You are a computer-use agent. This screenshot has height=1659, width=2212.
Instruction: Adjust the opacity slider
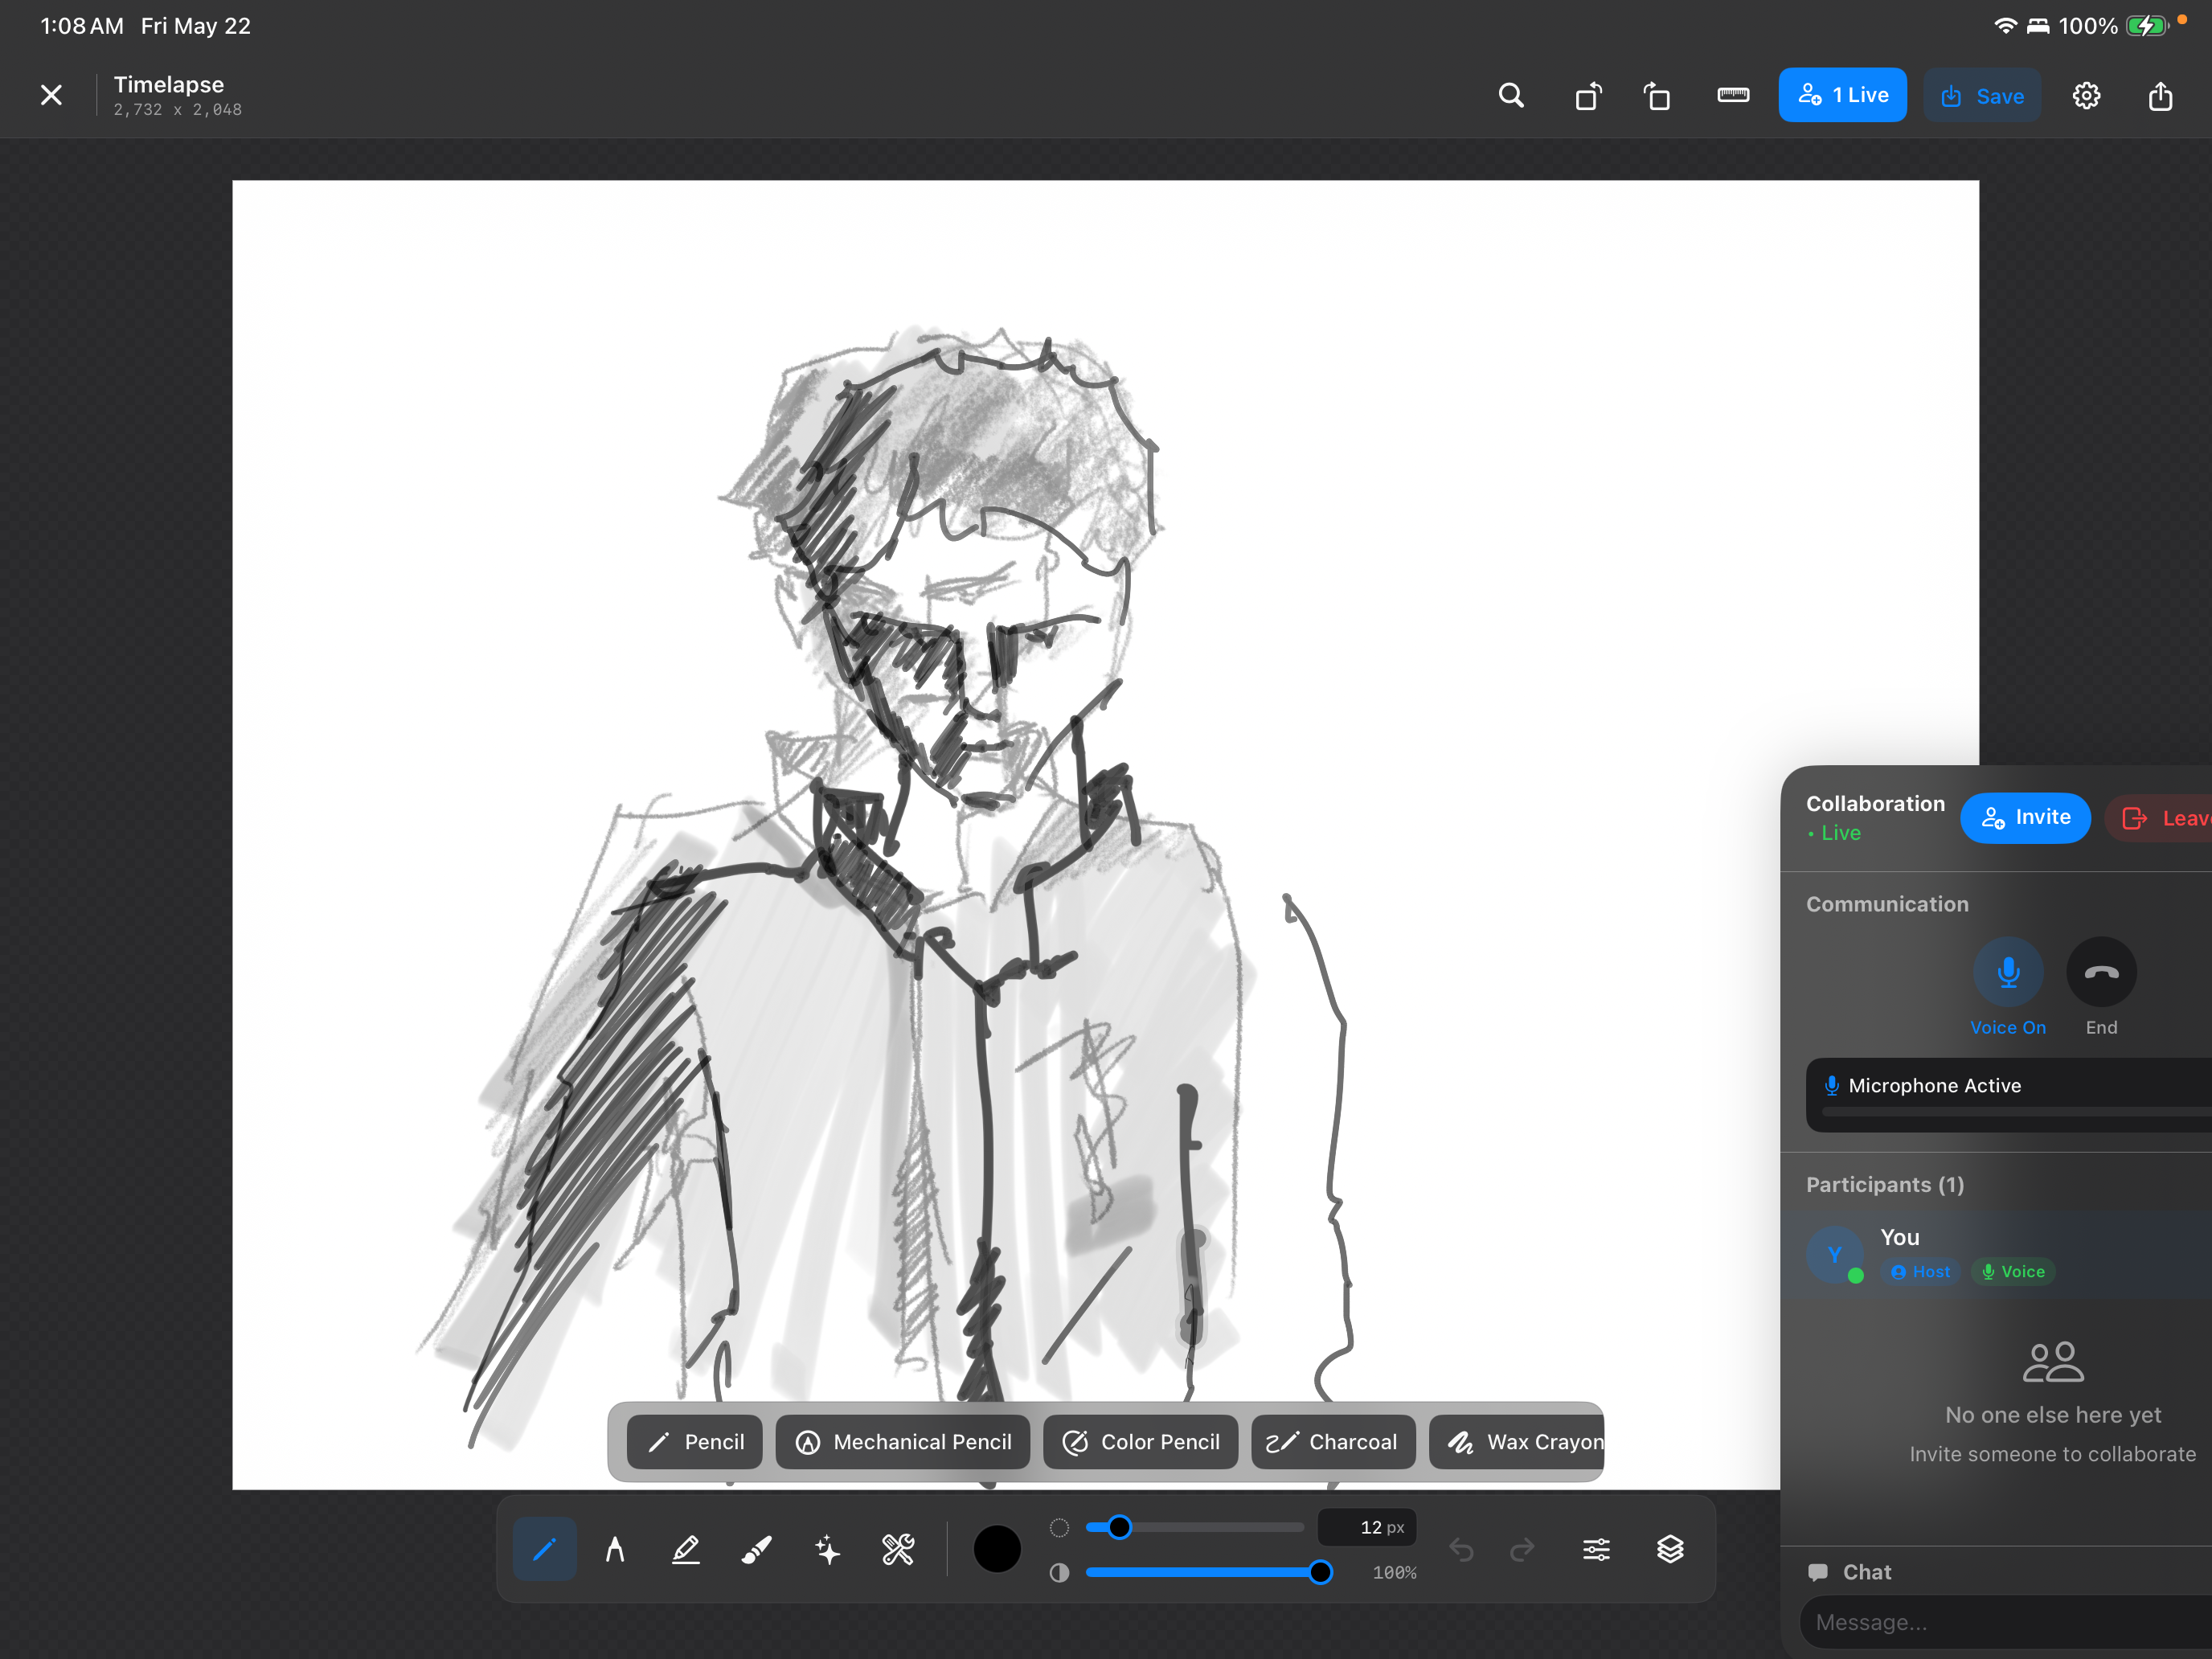[x=1209, y=1572]
